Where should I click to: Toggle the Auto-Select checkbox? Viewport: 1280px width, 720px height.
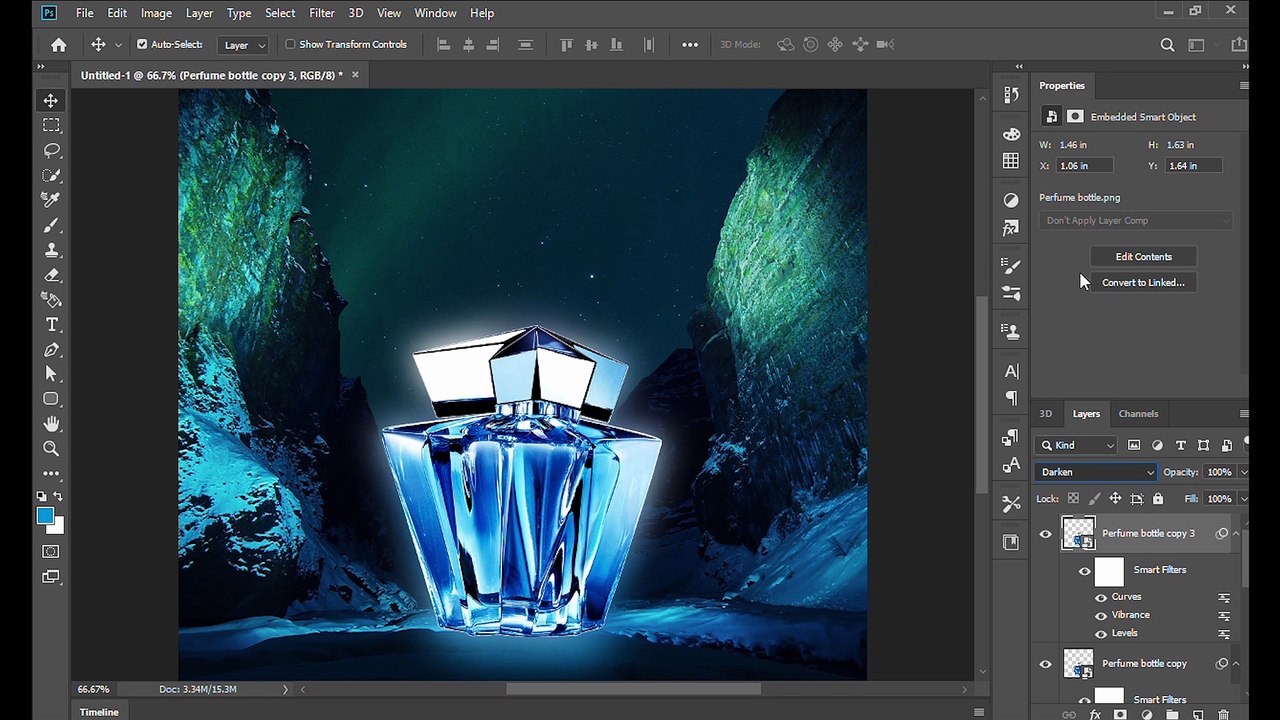coord(142,44)
